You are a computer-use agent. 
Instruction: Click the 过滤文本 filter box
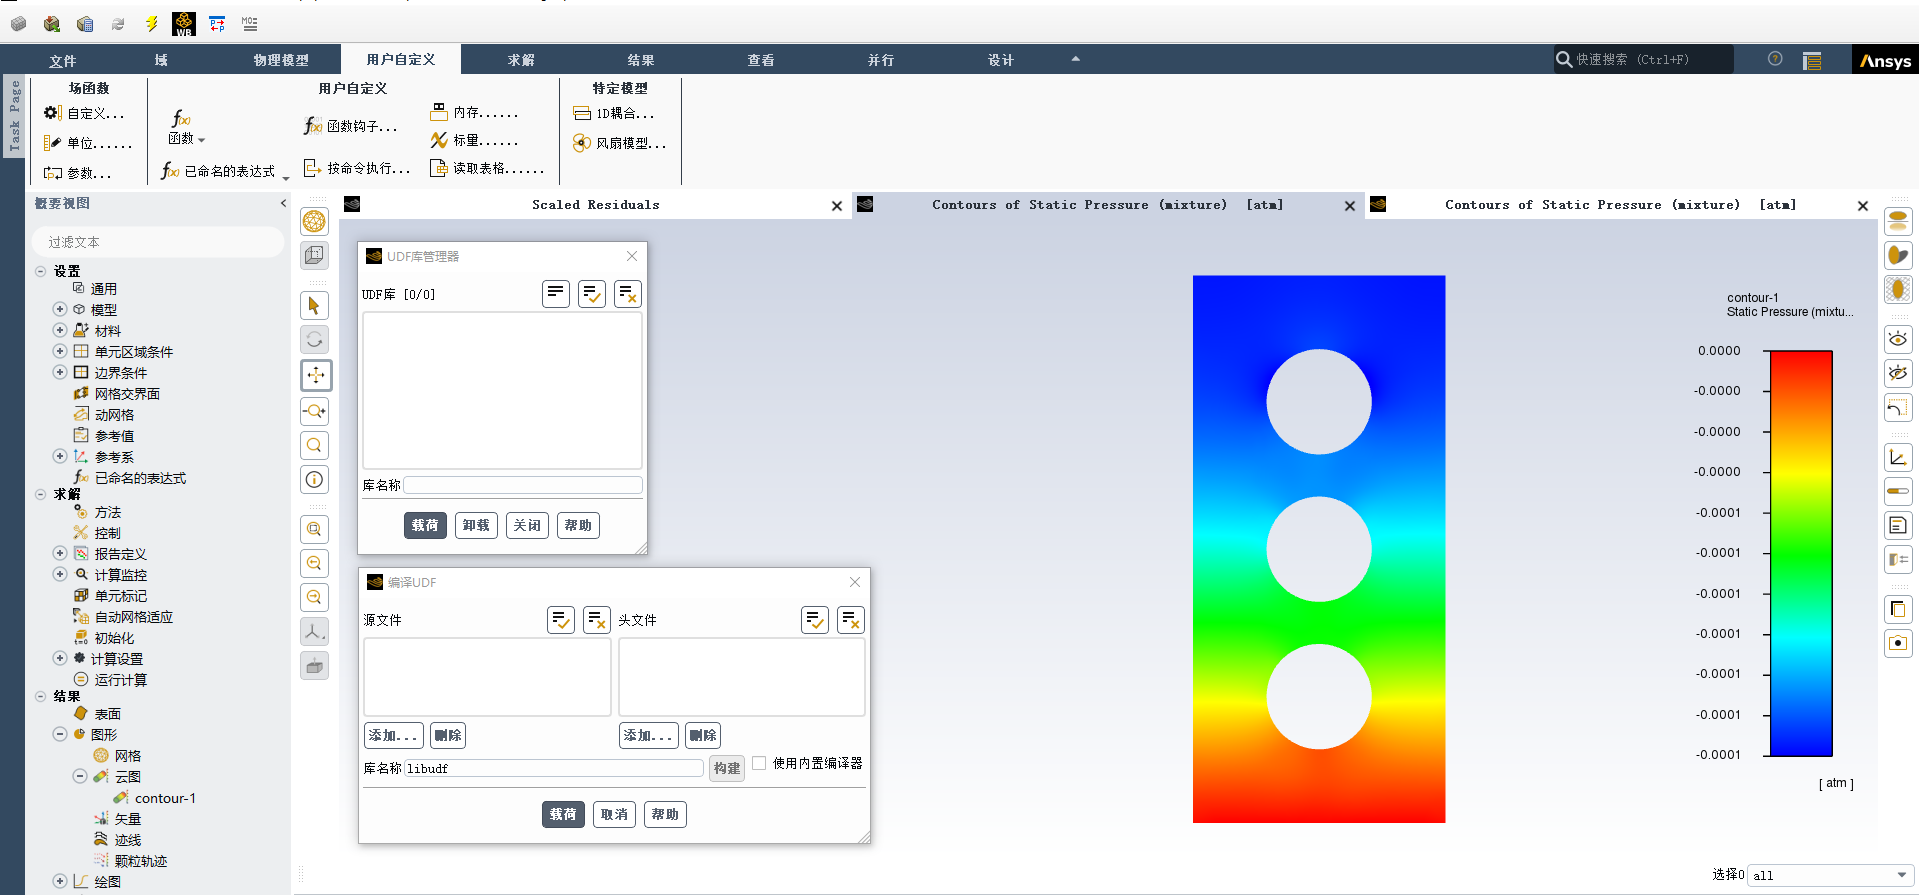coord(159,242)
